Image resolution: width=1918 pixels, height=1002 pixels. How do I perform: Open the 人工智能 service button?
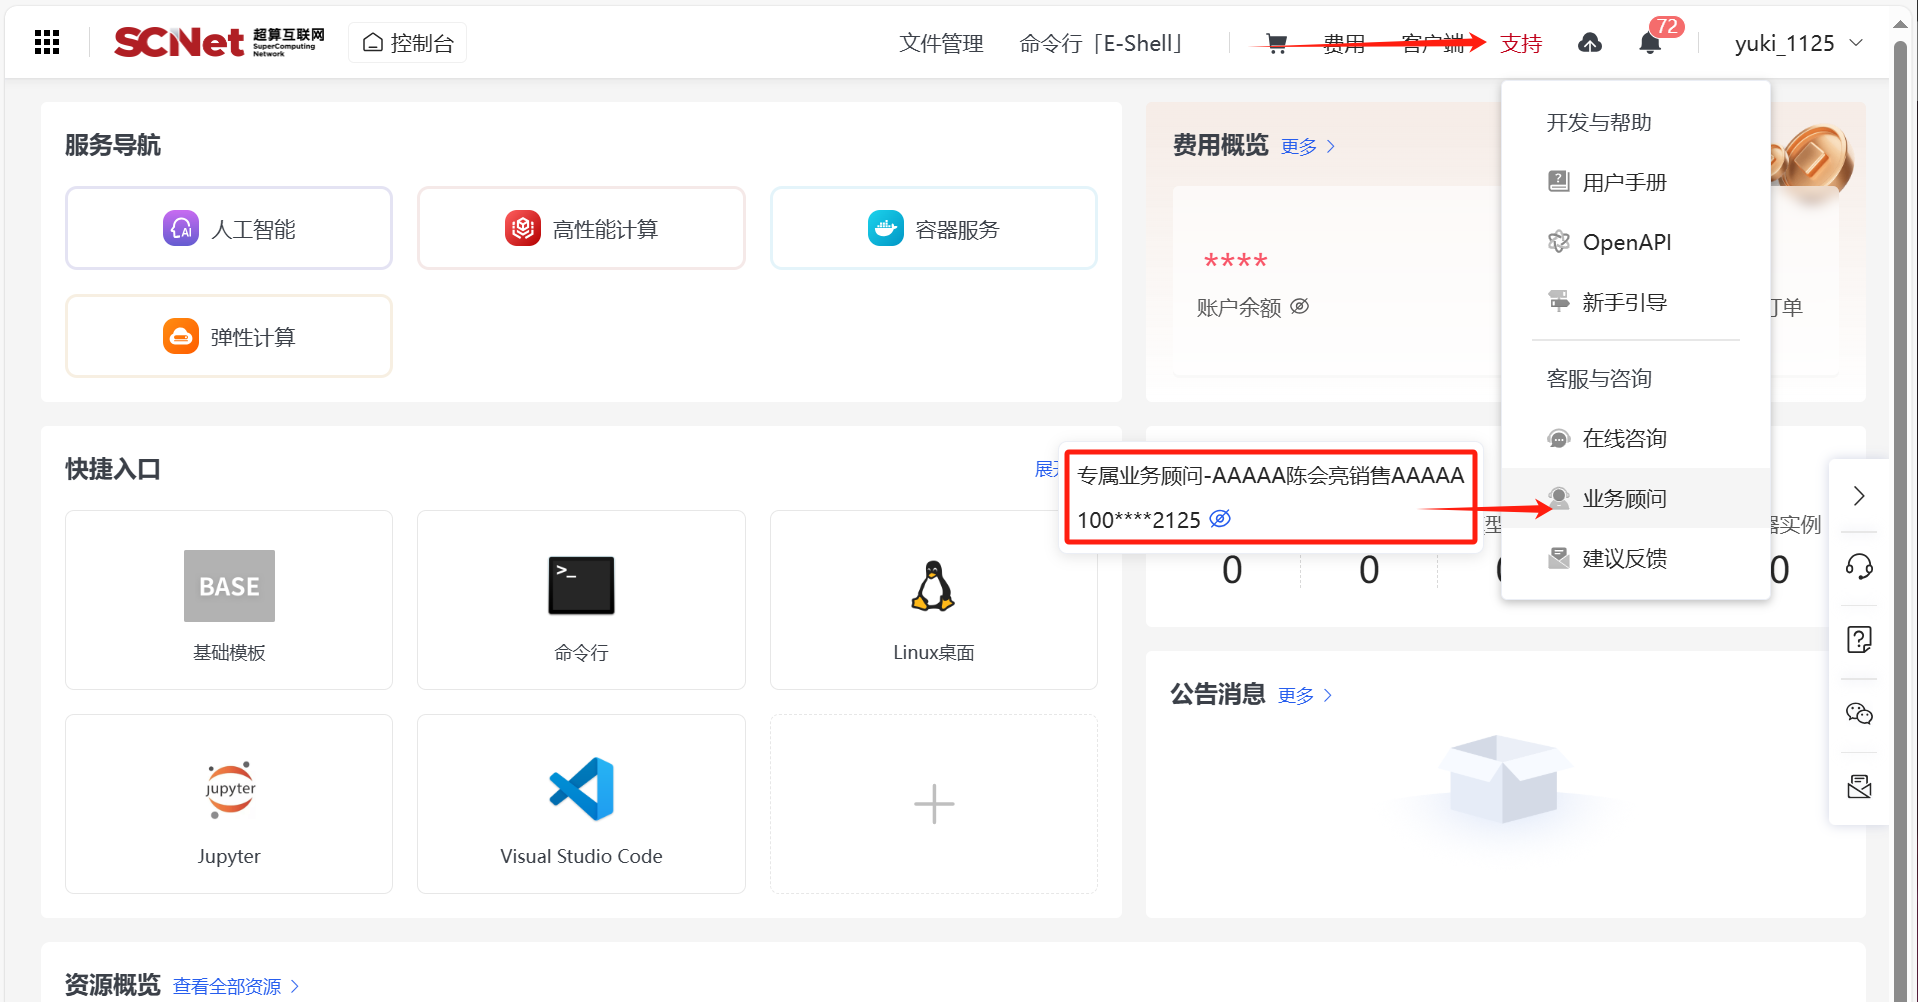click(x=229, y=229)
